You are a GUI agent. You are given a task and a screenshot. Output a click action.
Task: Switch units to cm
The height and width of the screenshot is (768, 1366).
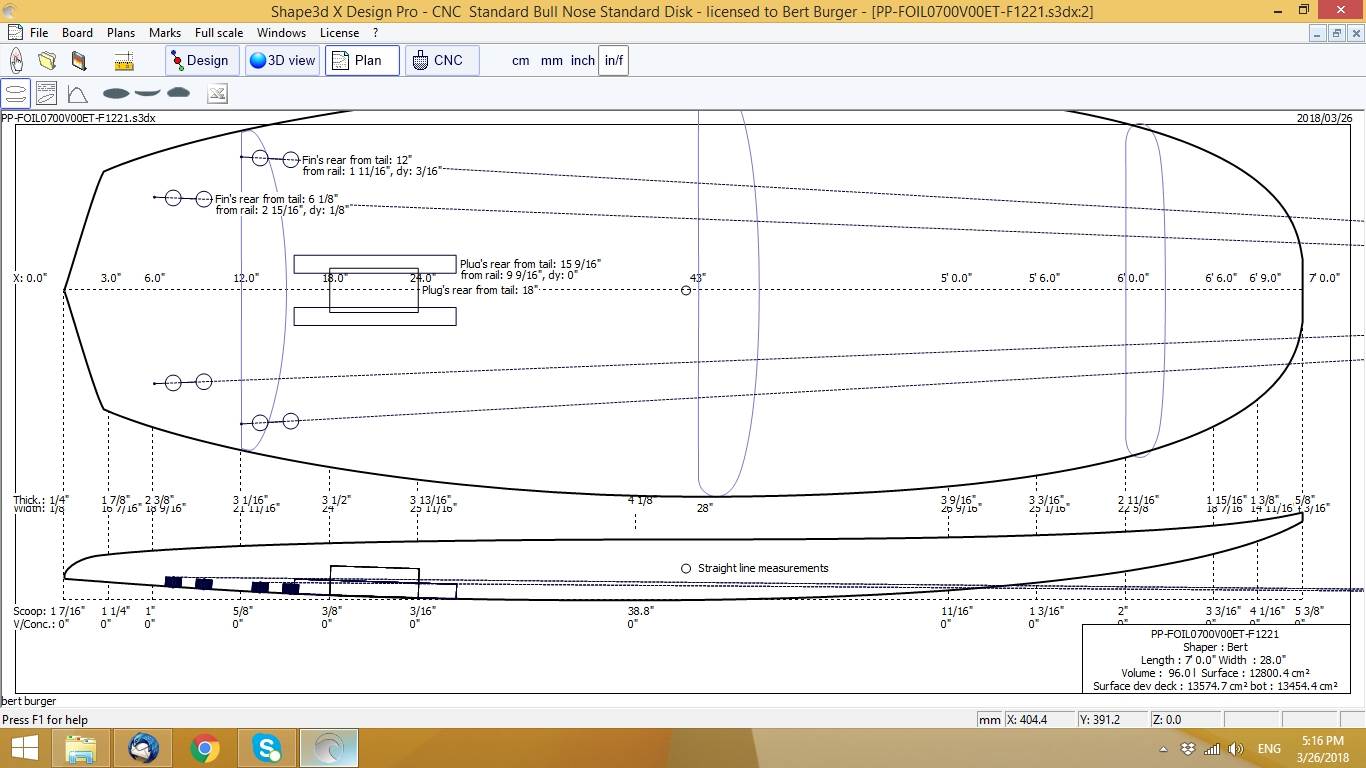pyautogui.click(x=520, y=60)
